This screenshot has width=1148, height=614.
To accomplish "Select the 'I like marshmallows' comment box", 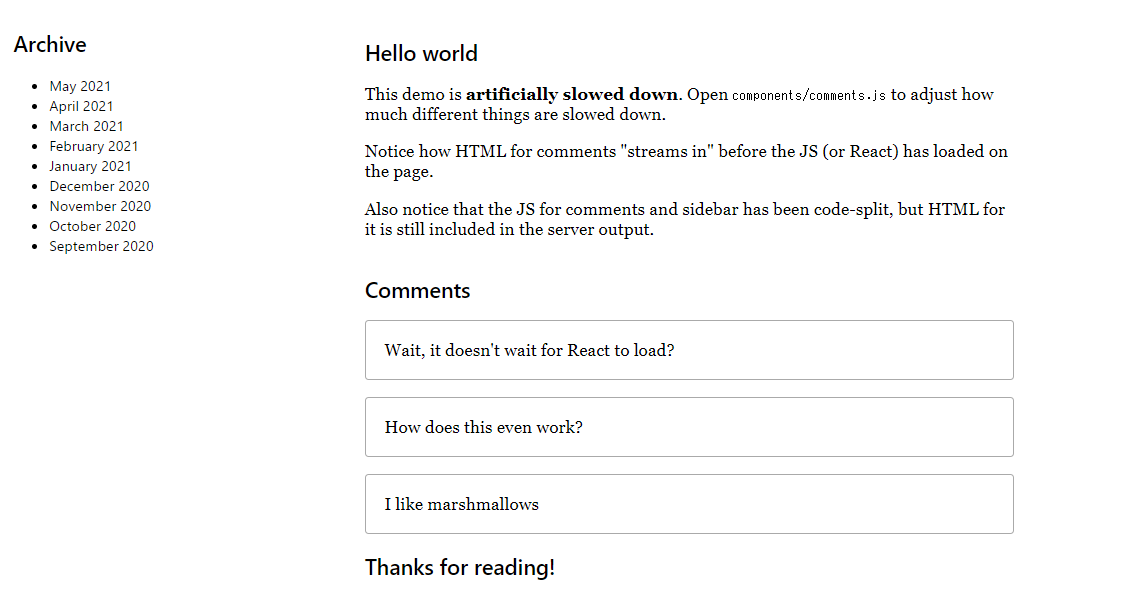I will (x=689, y=504).
